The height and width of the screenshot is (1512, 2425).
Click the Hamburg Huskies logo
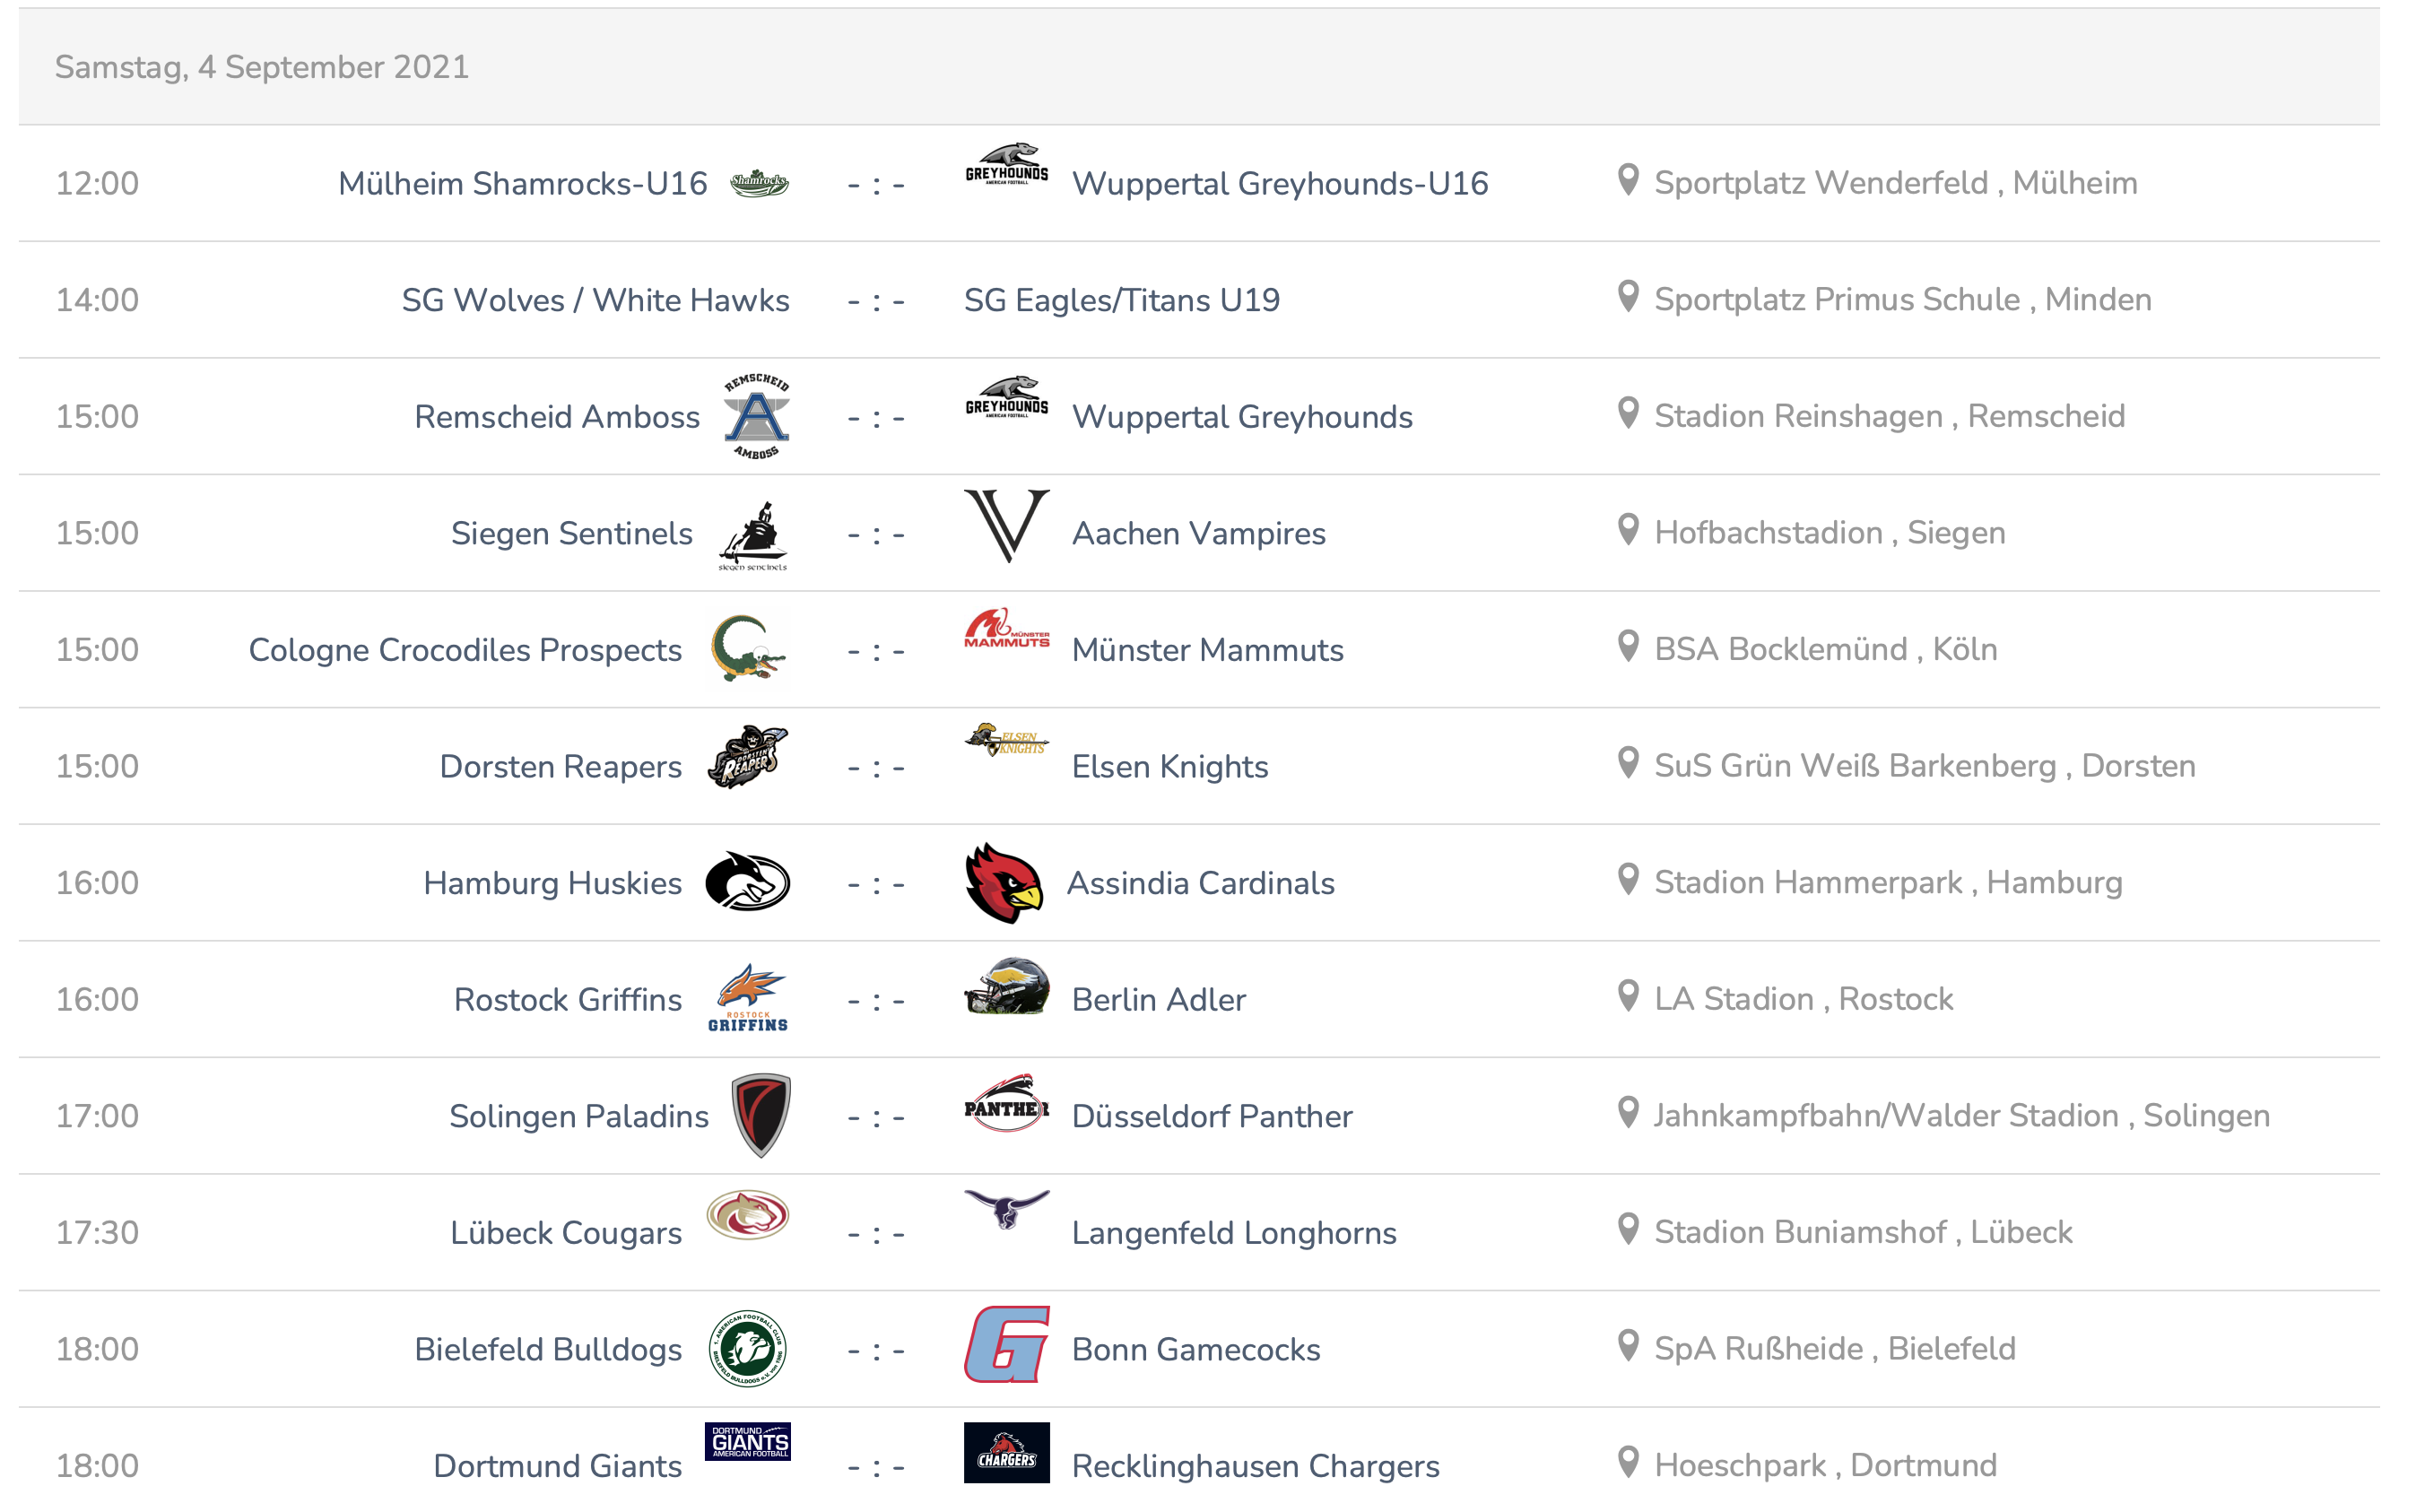(x=748, y=882)
